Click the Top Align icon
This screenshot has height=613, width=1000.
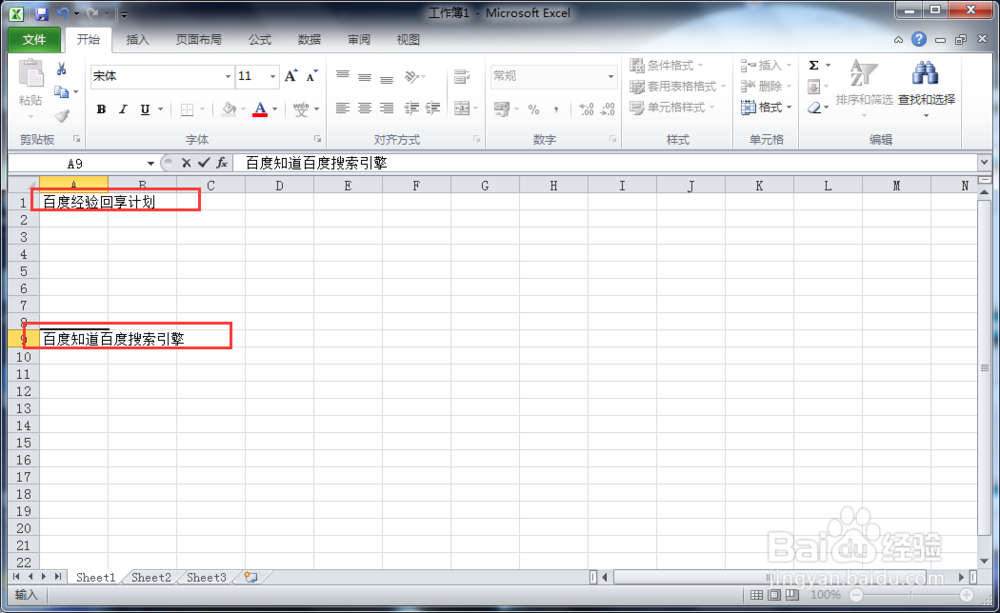(x=342, y=77)
